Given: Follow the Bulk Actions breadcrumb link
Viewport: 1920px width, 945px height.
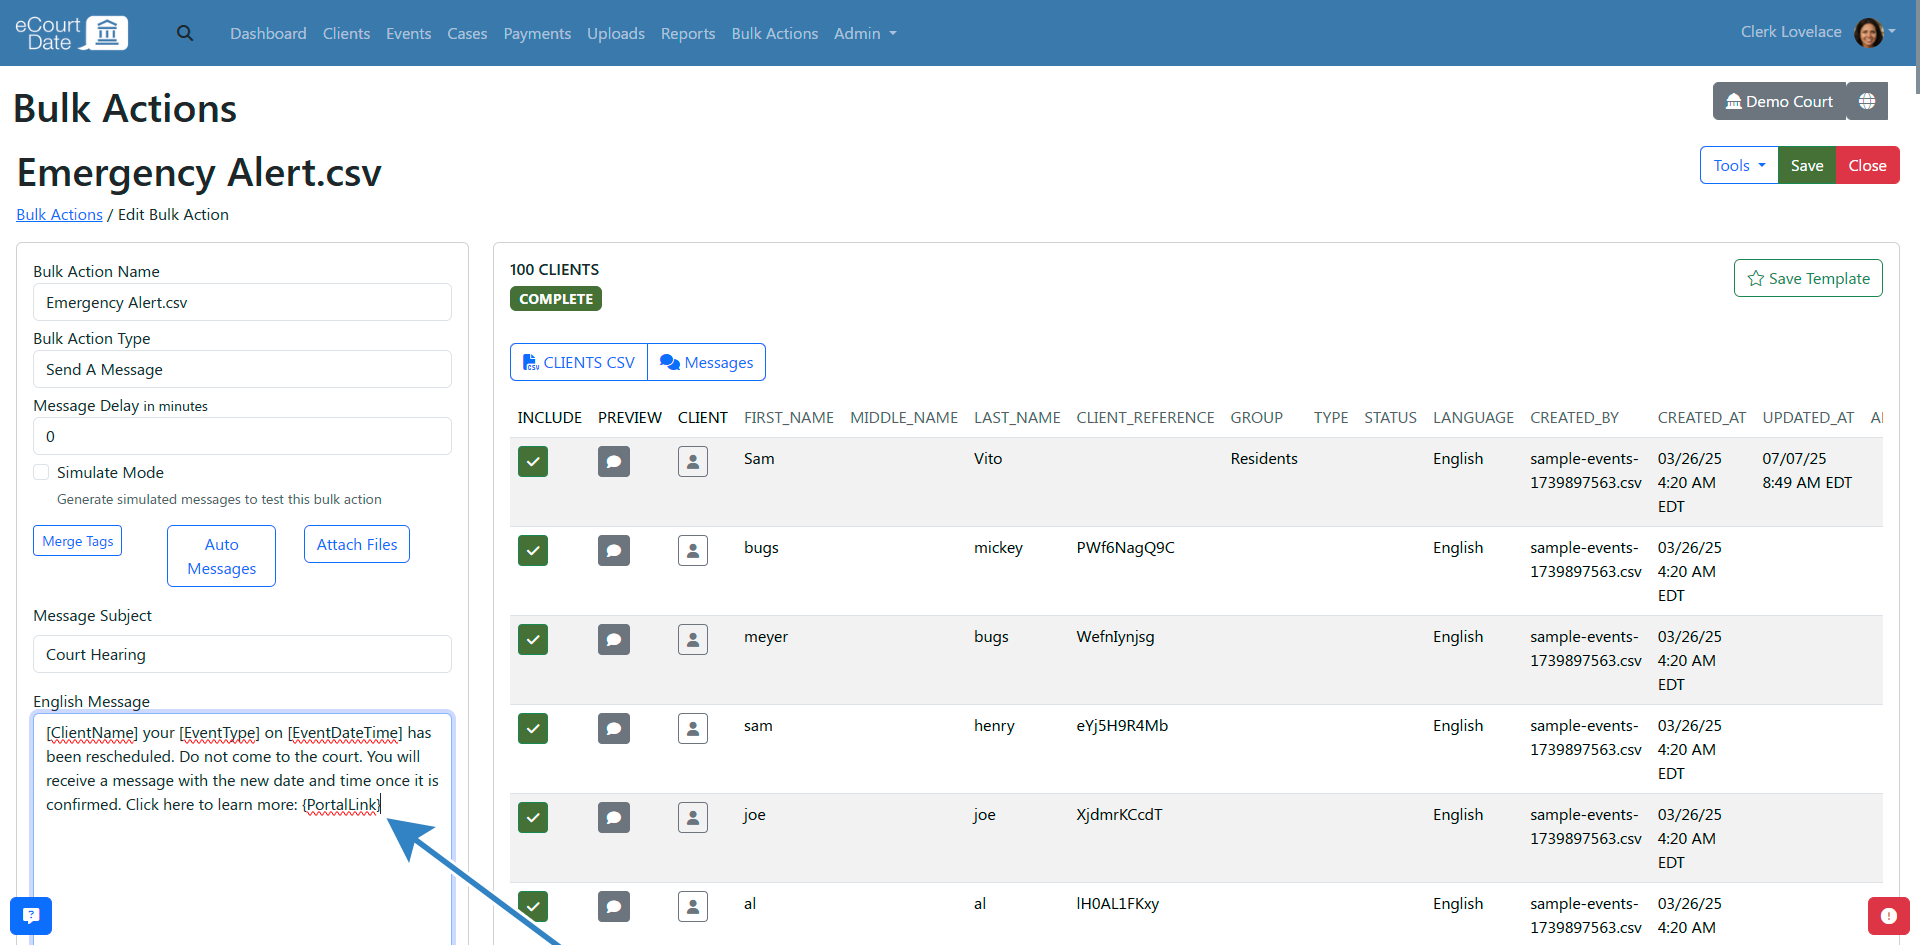Looking at the screenshot, I should click(x=59, y=214).
